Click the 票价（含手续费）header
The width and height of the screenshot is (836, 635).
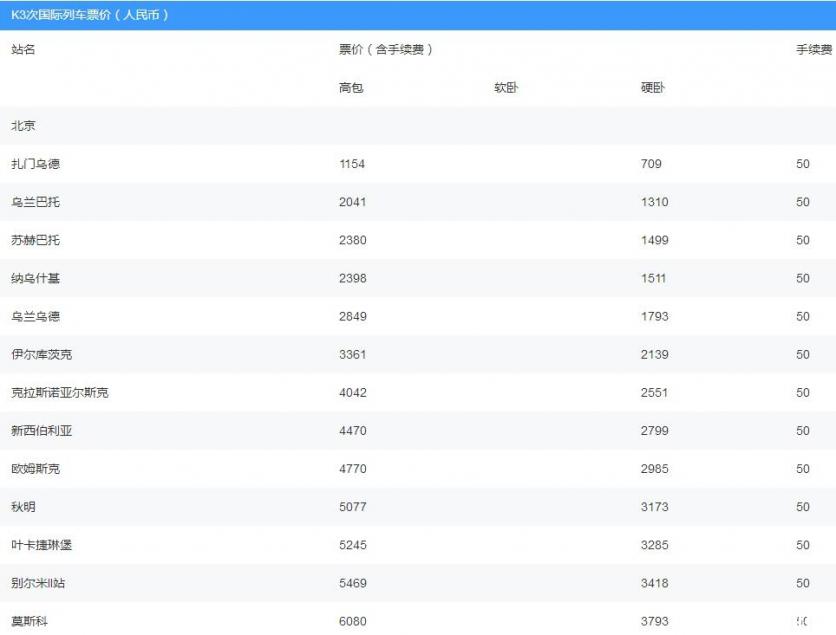click(386, 50)
